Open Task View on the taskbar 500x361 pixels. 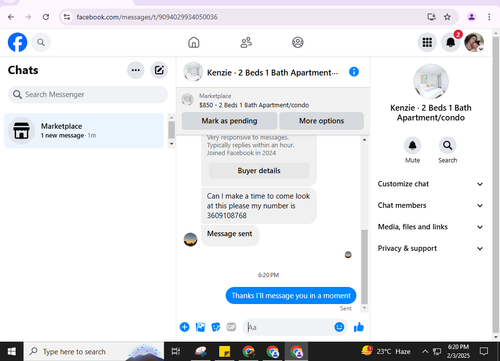[176, 351]
